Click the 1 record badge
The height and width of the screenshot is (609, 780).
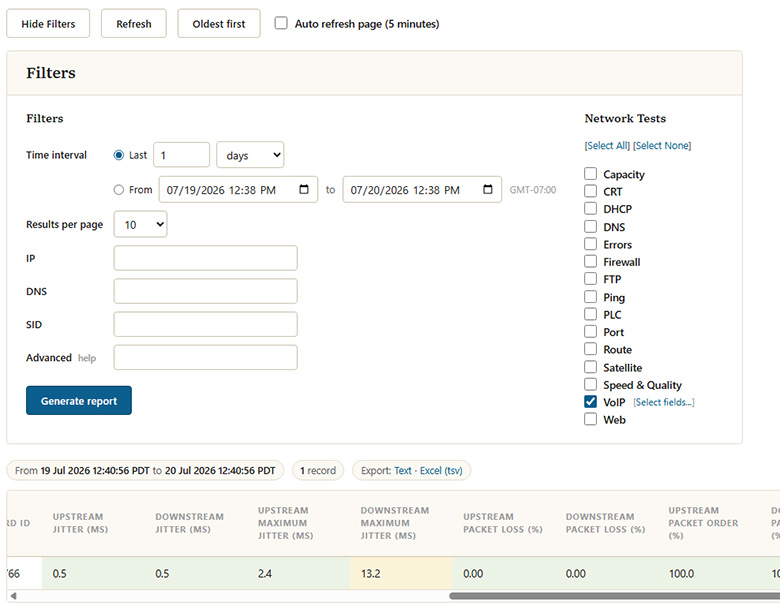pyautogui.click(x=318, y=471)
